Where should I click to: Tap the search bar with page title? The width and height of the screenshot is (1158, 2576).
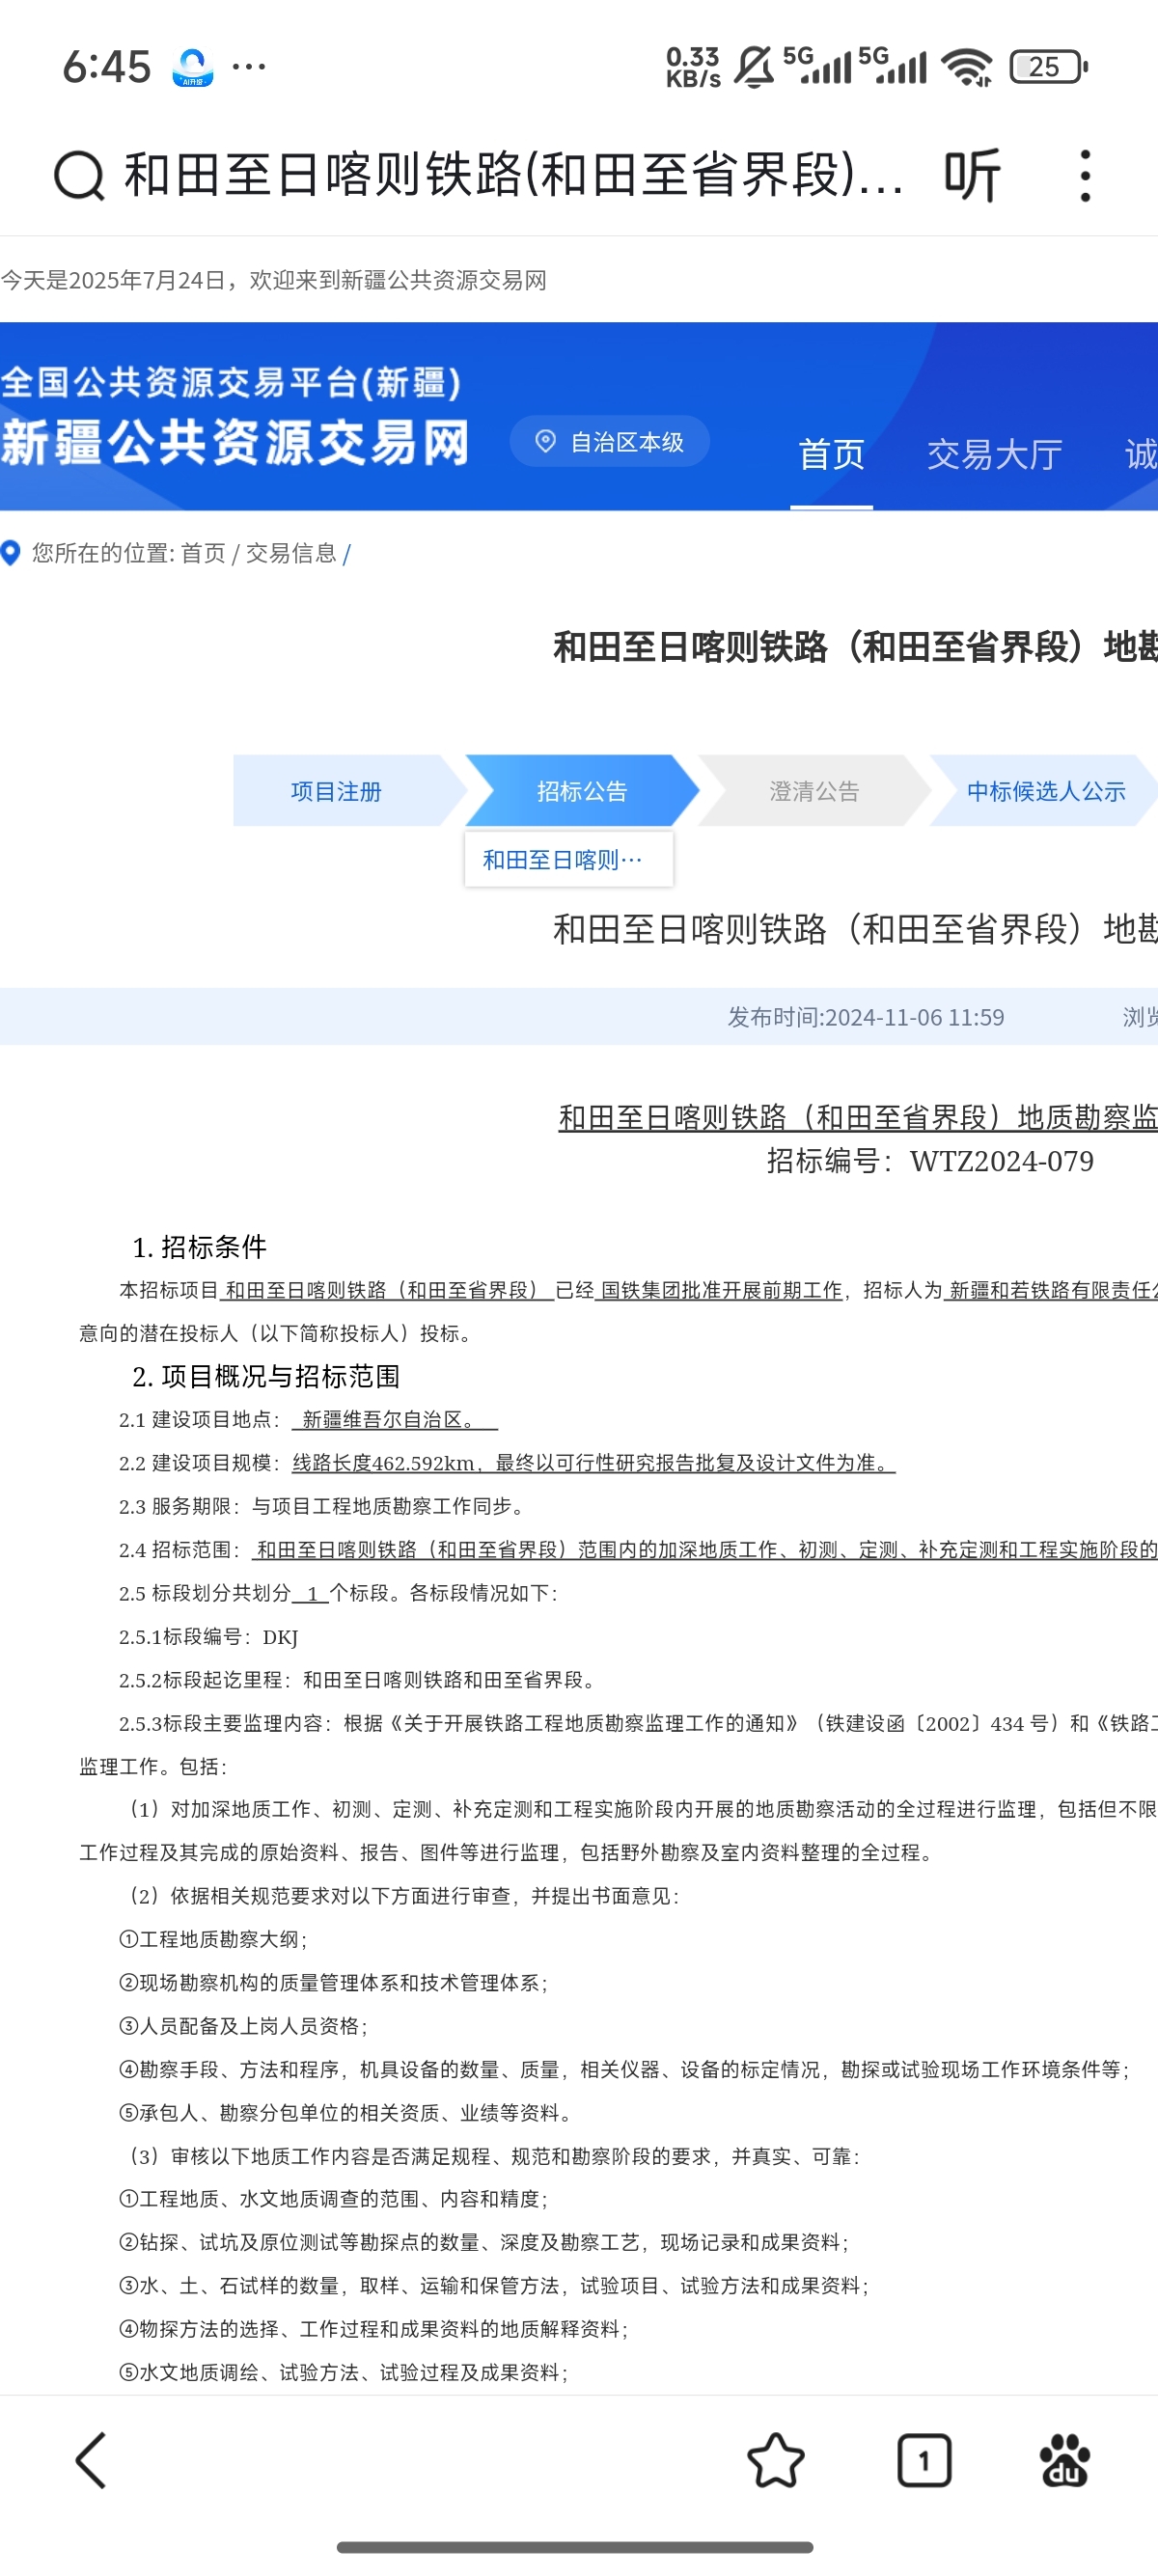[514, 176]
